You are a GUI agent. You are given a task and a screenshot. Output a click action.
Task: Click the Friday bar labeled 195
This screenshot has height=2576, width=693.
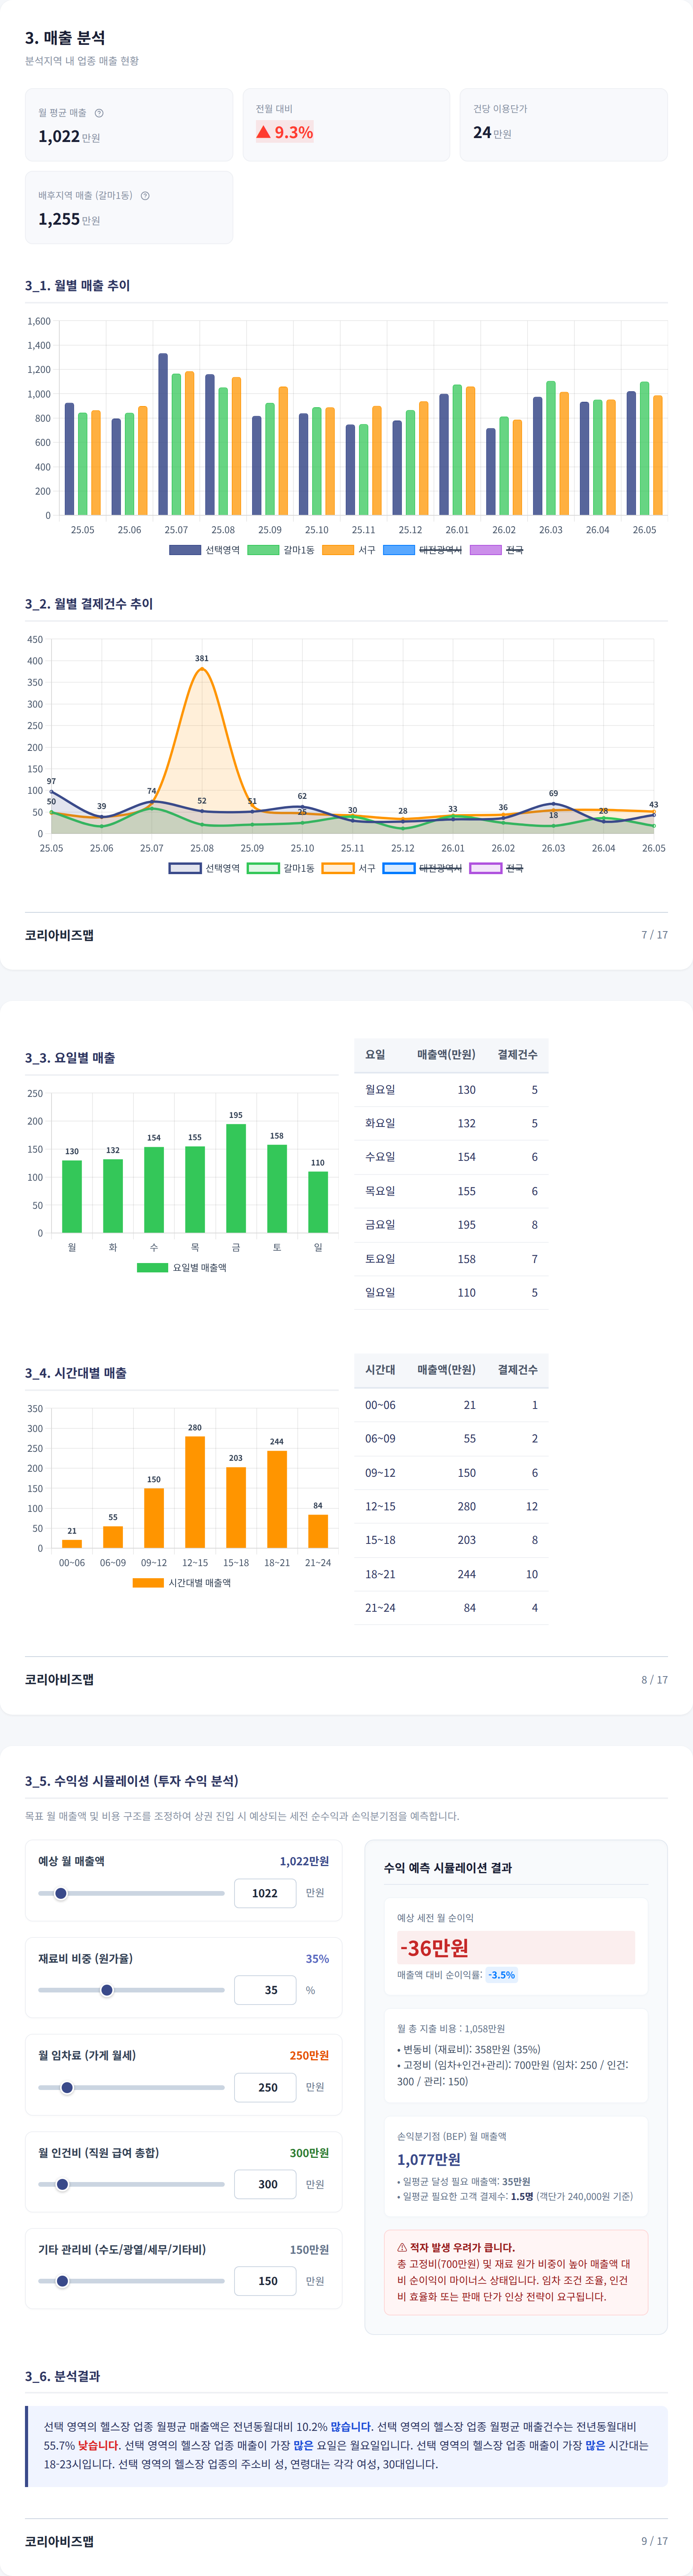pyautogui.click(x=236, y=1178)
